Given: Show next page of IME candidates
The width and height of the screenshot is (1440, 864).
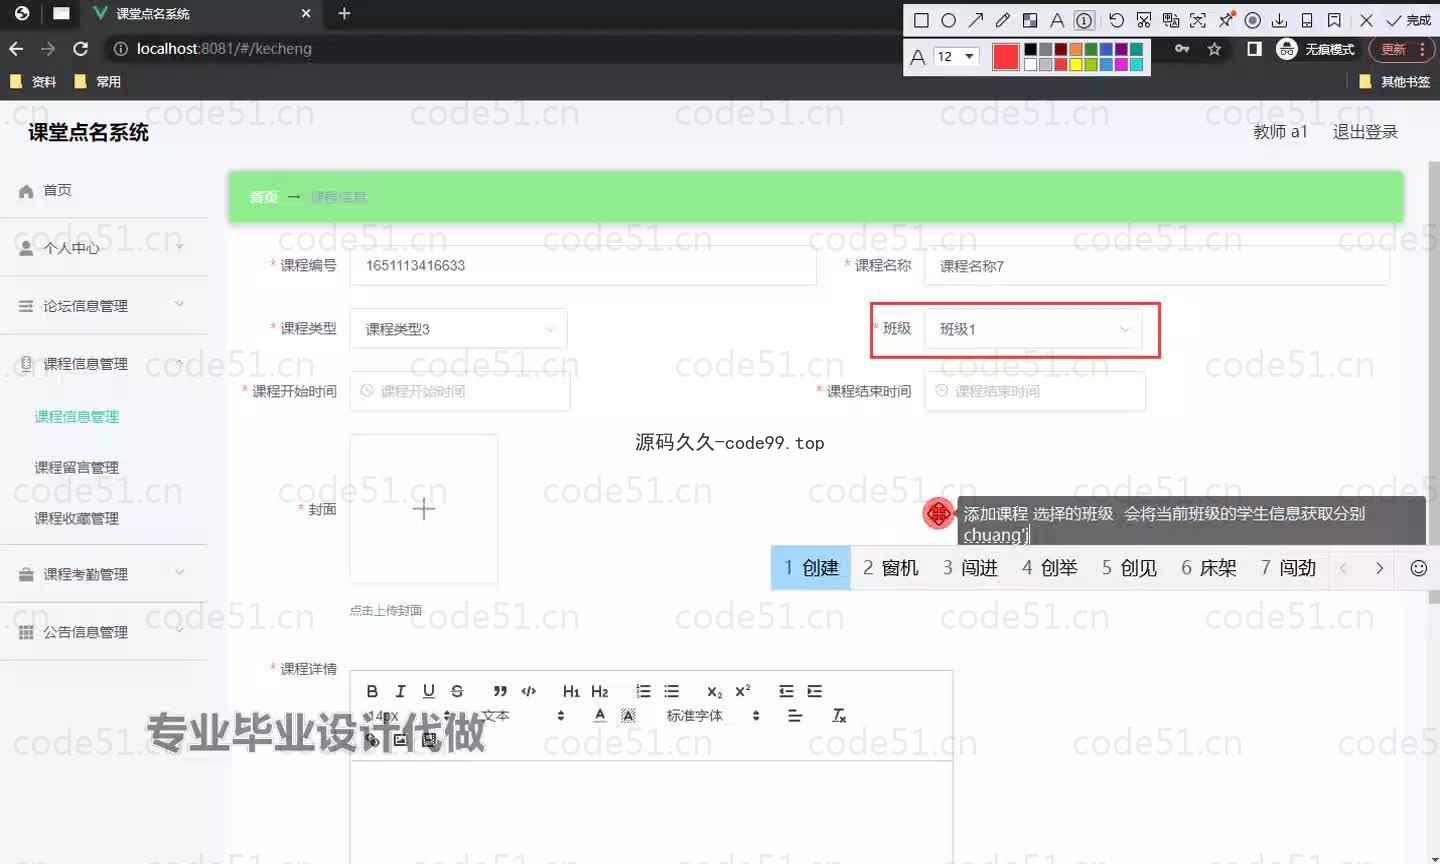Looking at the screenshot, I should click(1379, 568).
